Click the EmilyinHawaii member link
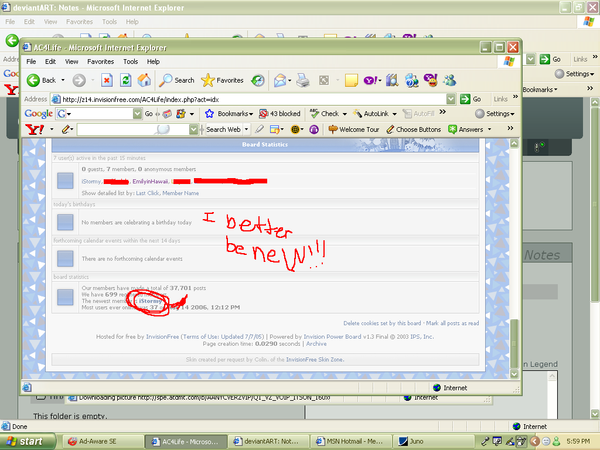600x450 pixels. (150, 181)
